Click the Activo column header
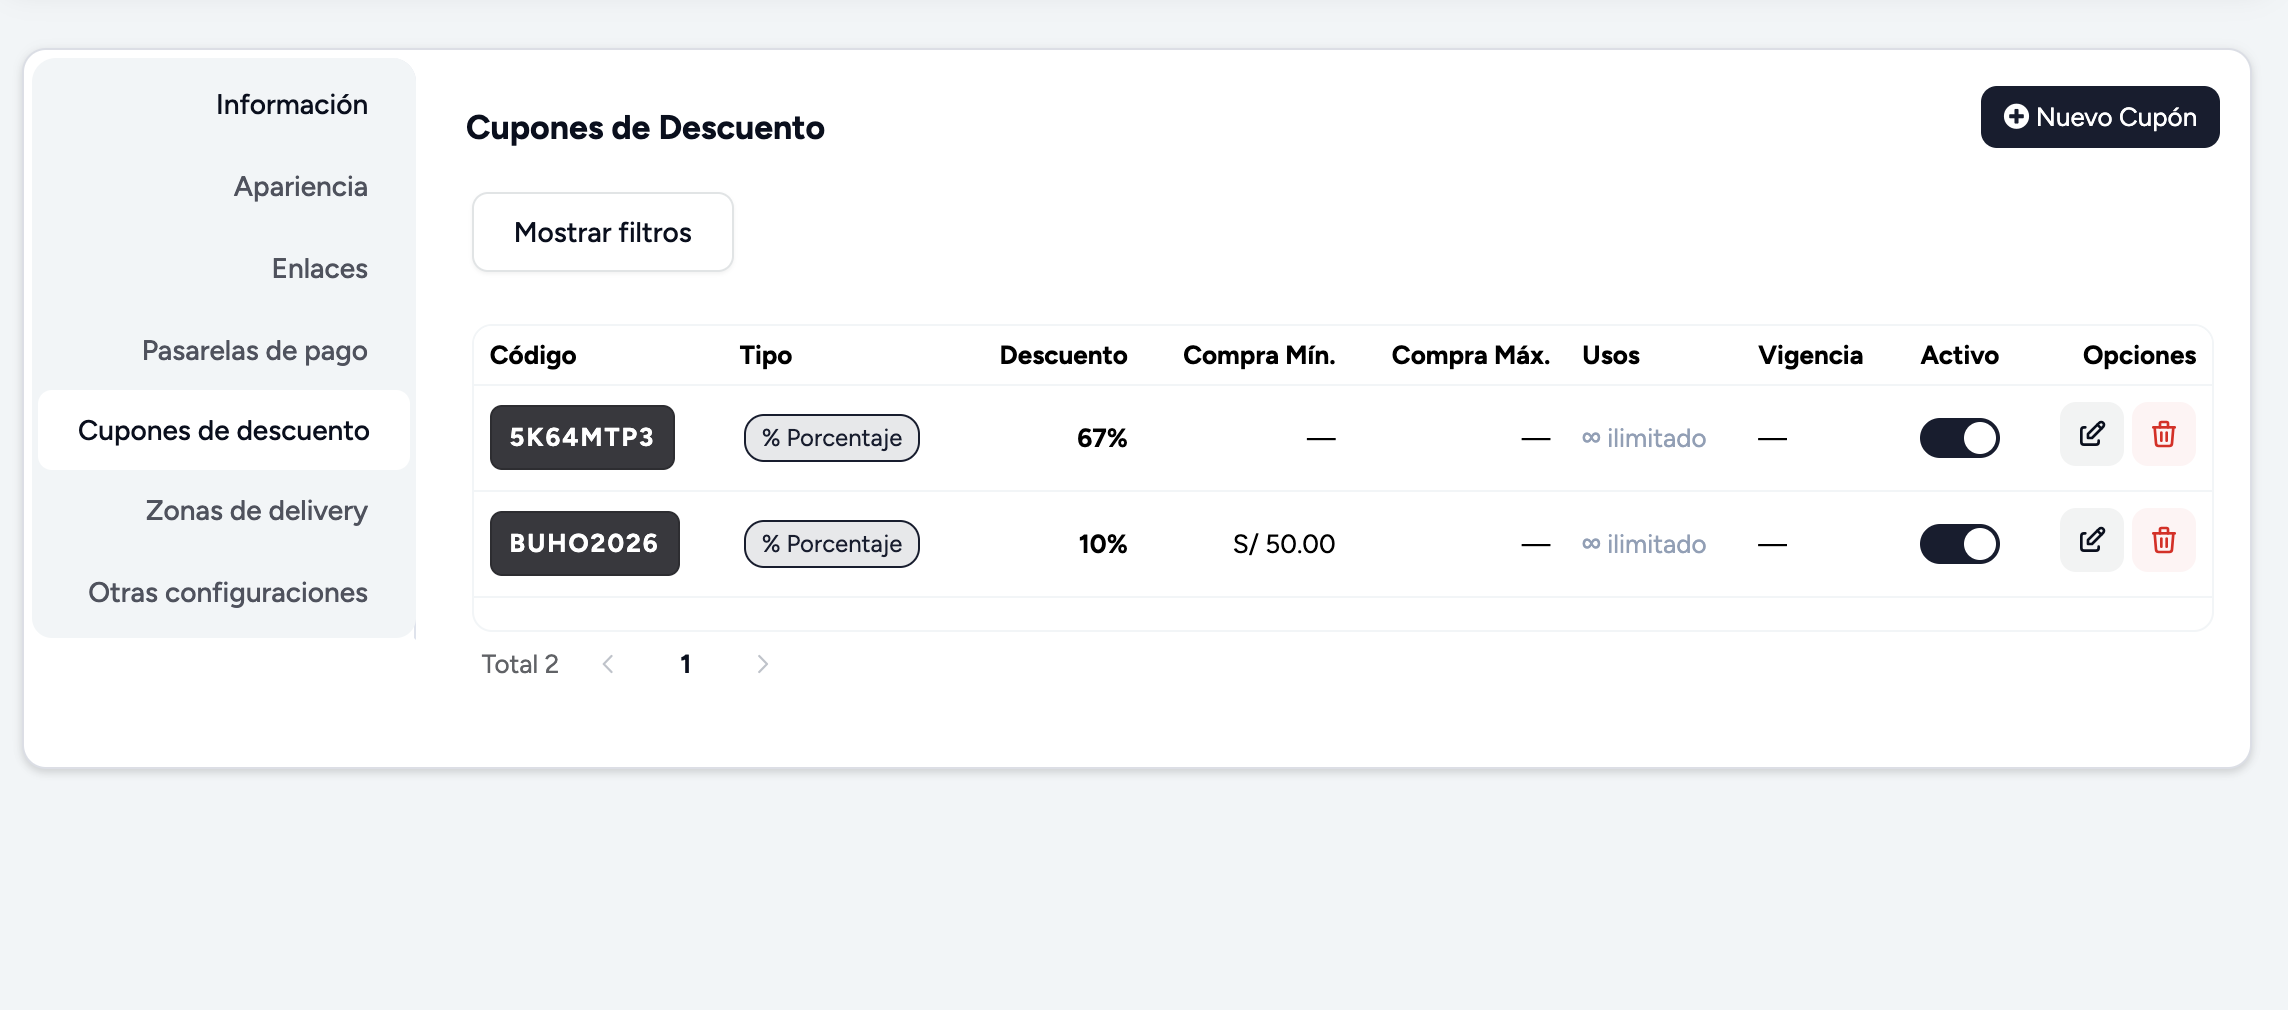This screenshot has height=1010, width=2288. click(x=1960, y=355)
